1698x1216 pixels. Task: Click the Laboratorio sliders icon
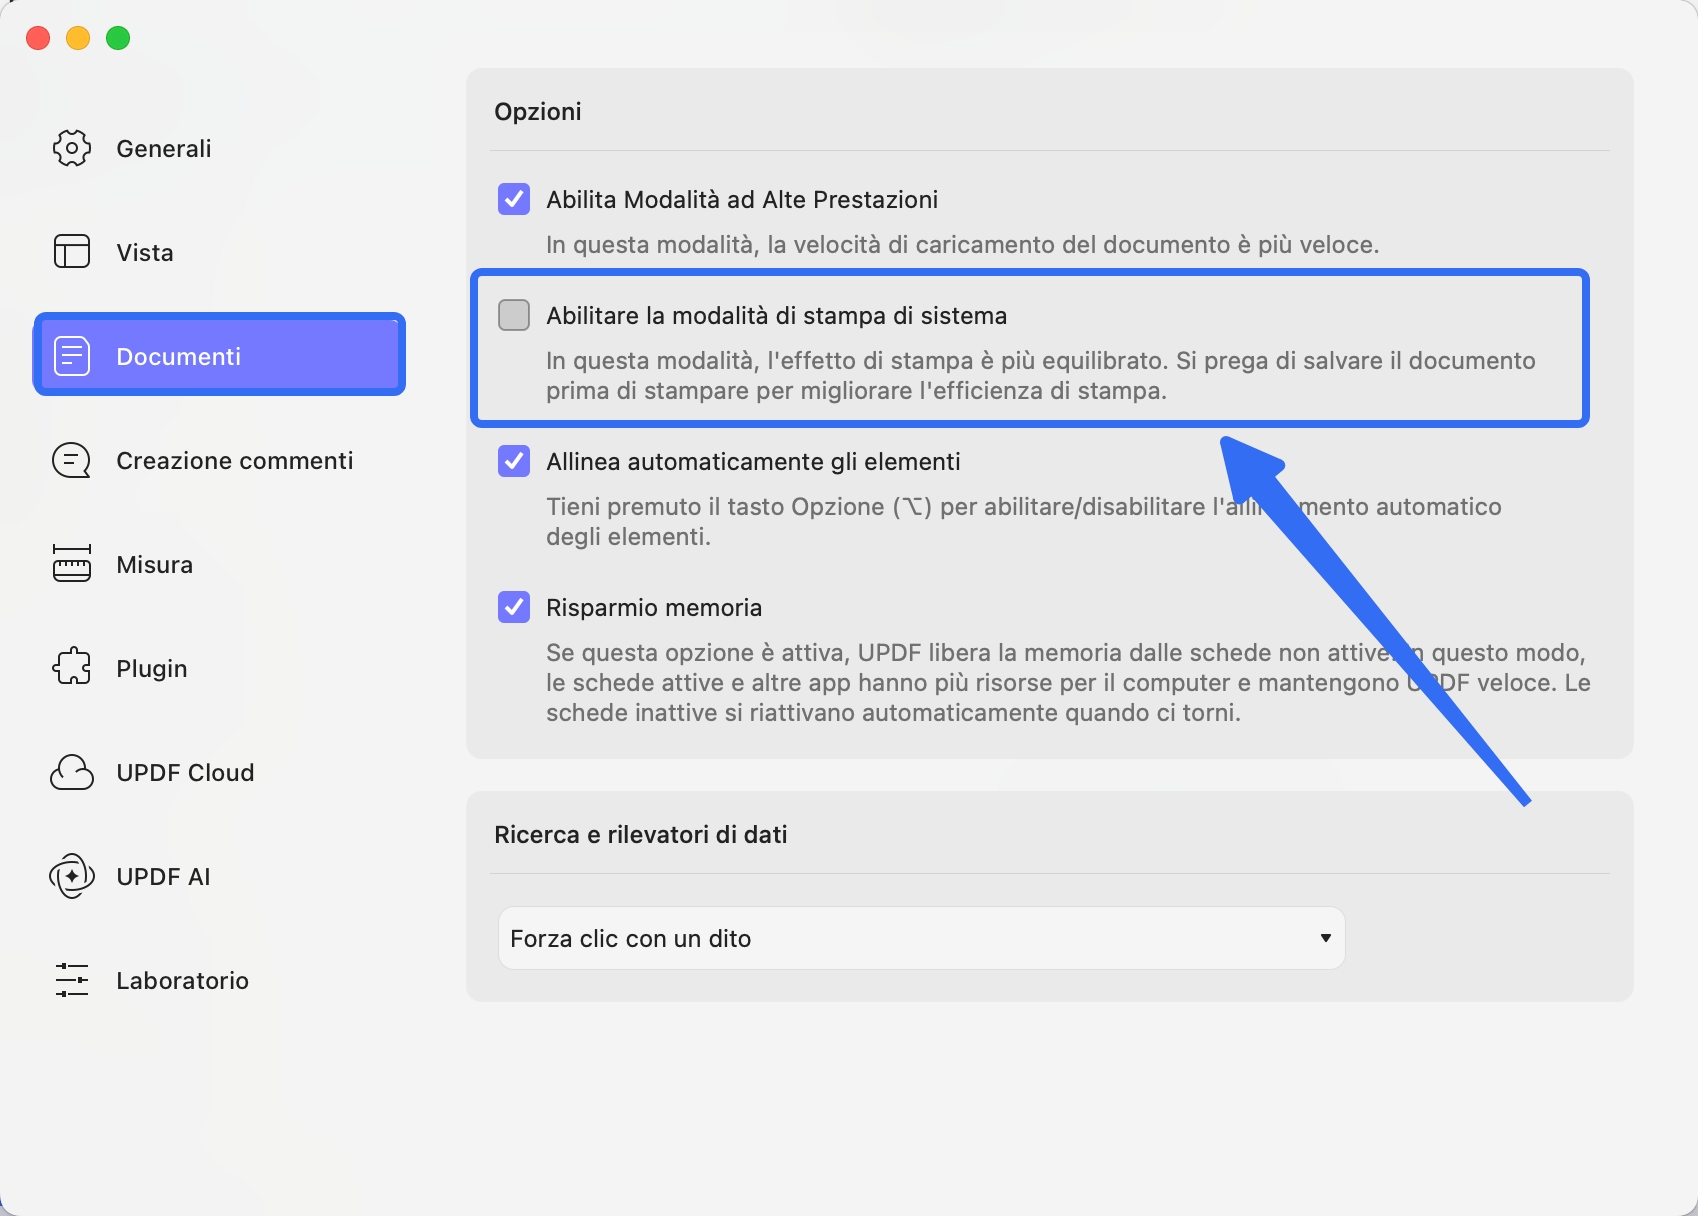pyautogui.click(x=72, y=980)
